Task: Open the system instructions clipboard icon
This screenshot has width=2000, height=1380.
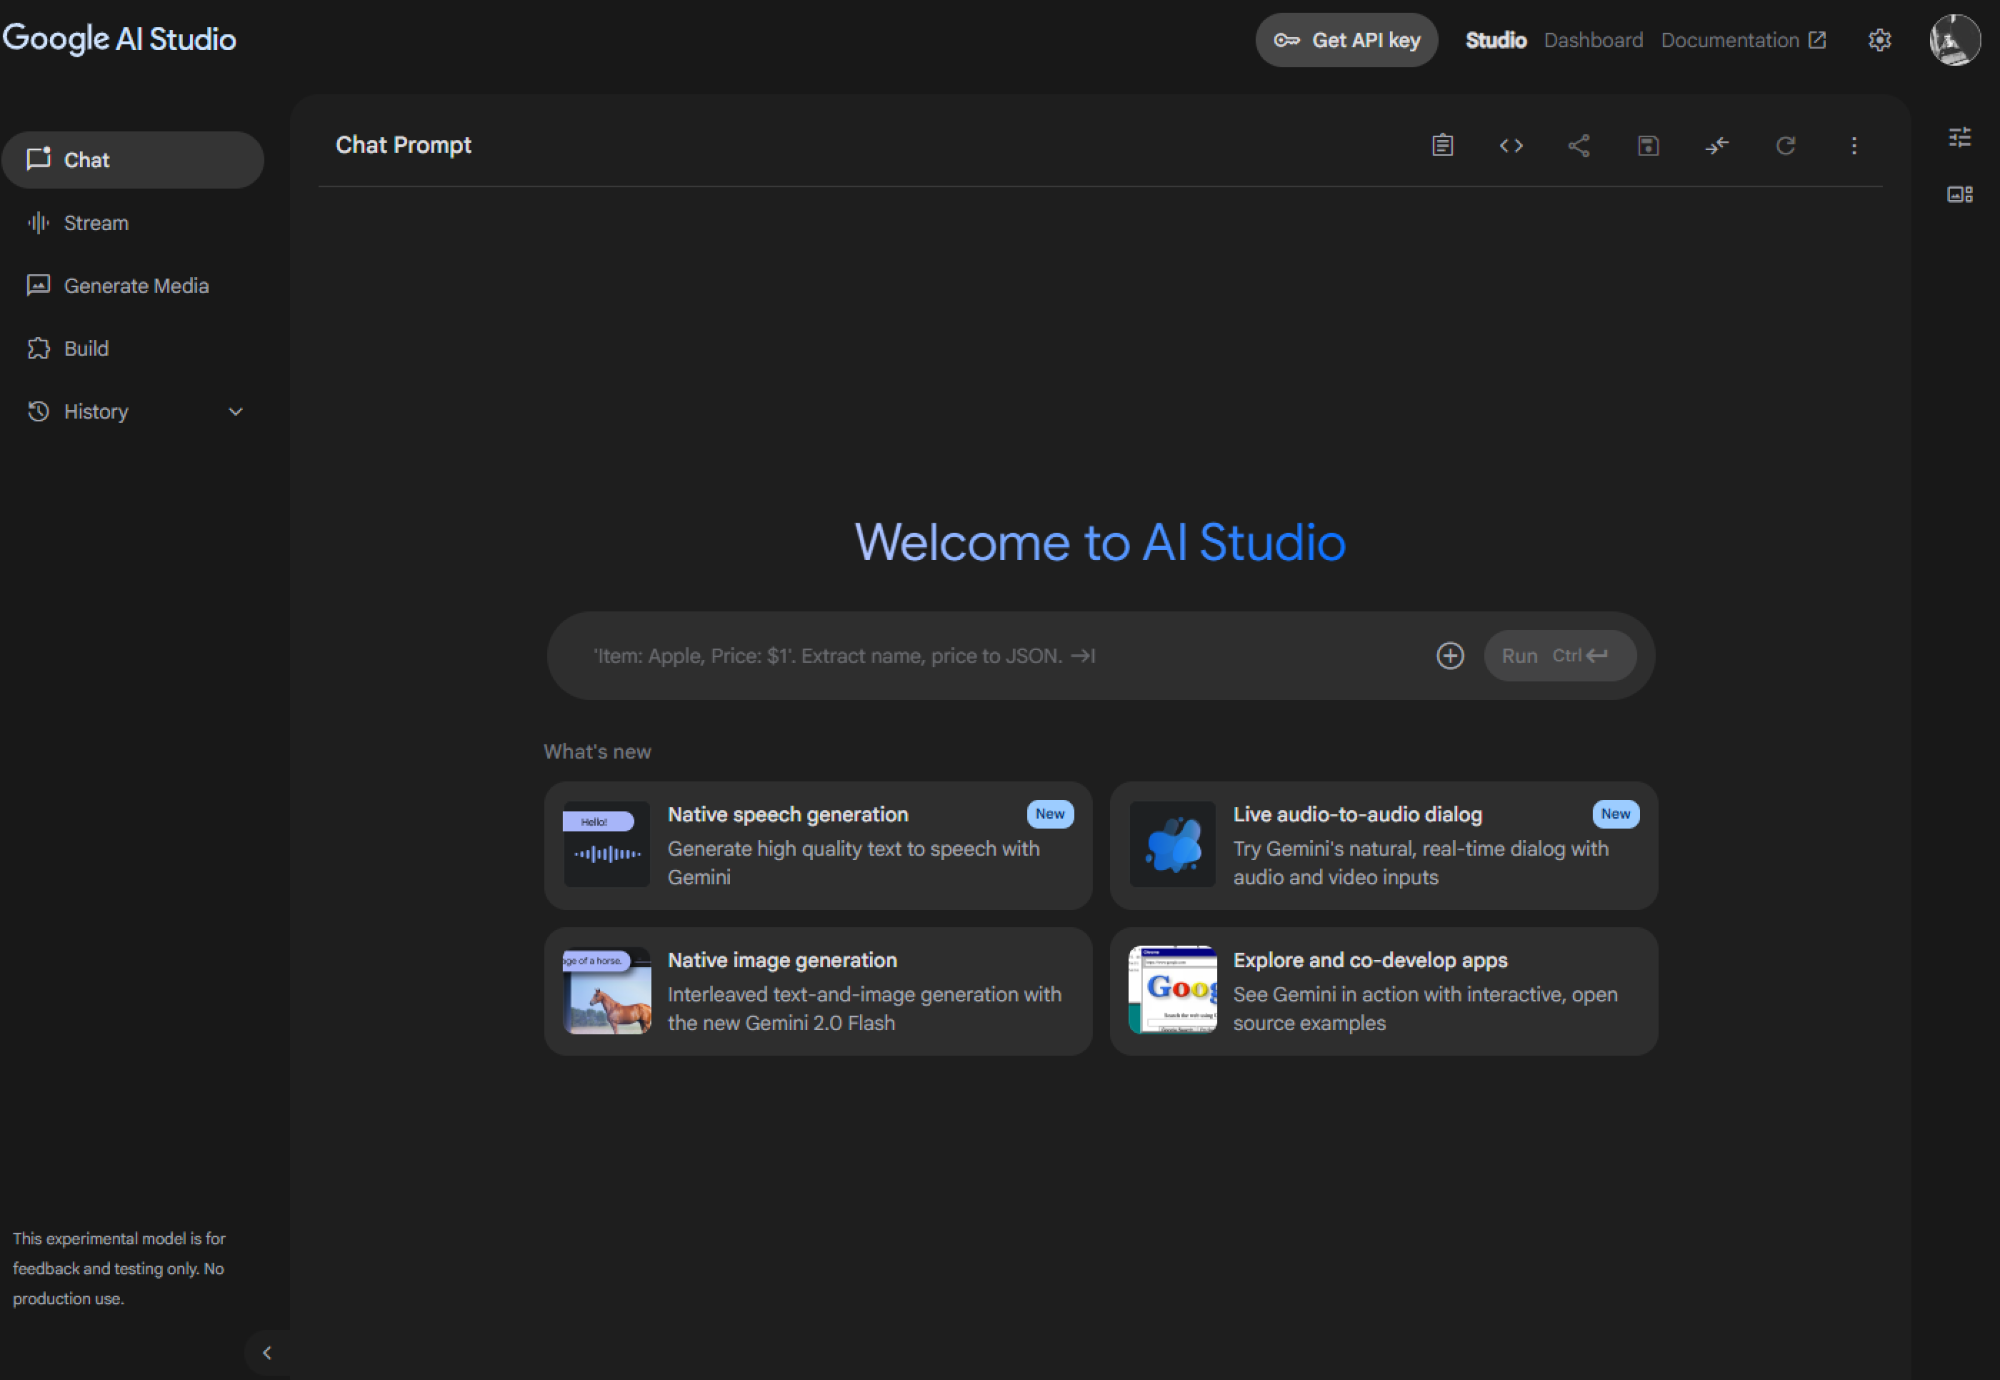Action: point(1442,145)
